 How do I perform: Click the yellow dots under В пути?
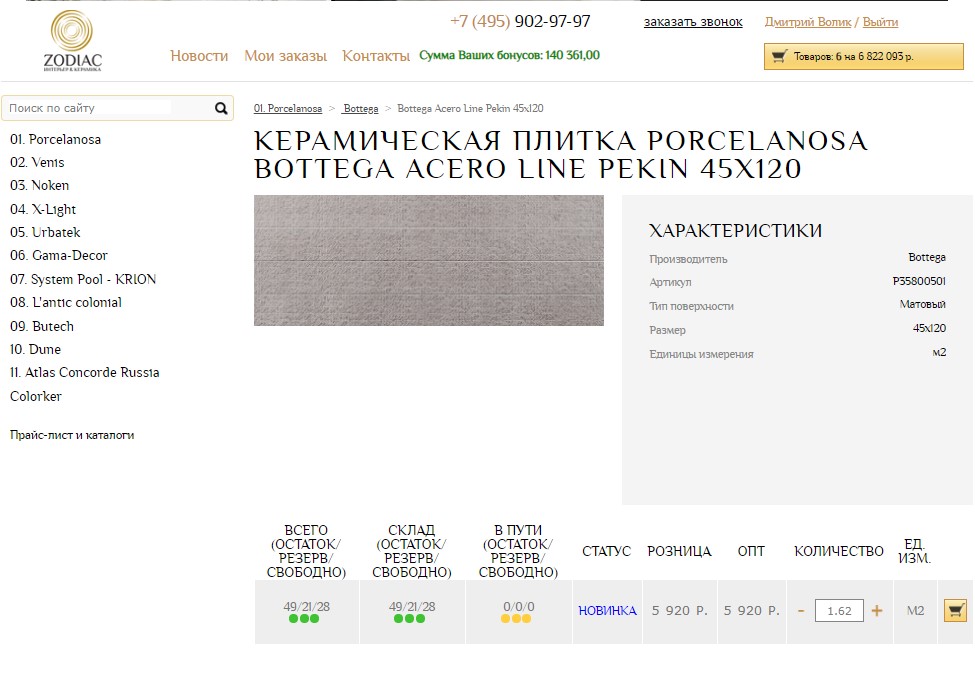[516, 618]
